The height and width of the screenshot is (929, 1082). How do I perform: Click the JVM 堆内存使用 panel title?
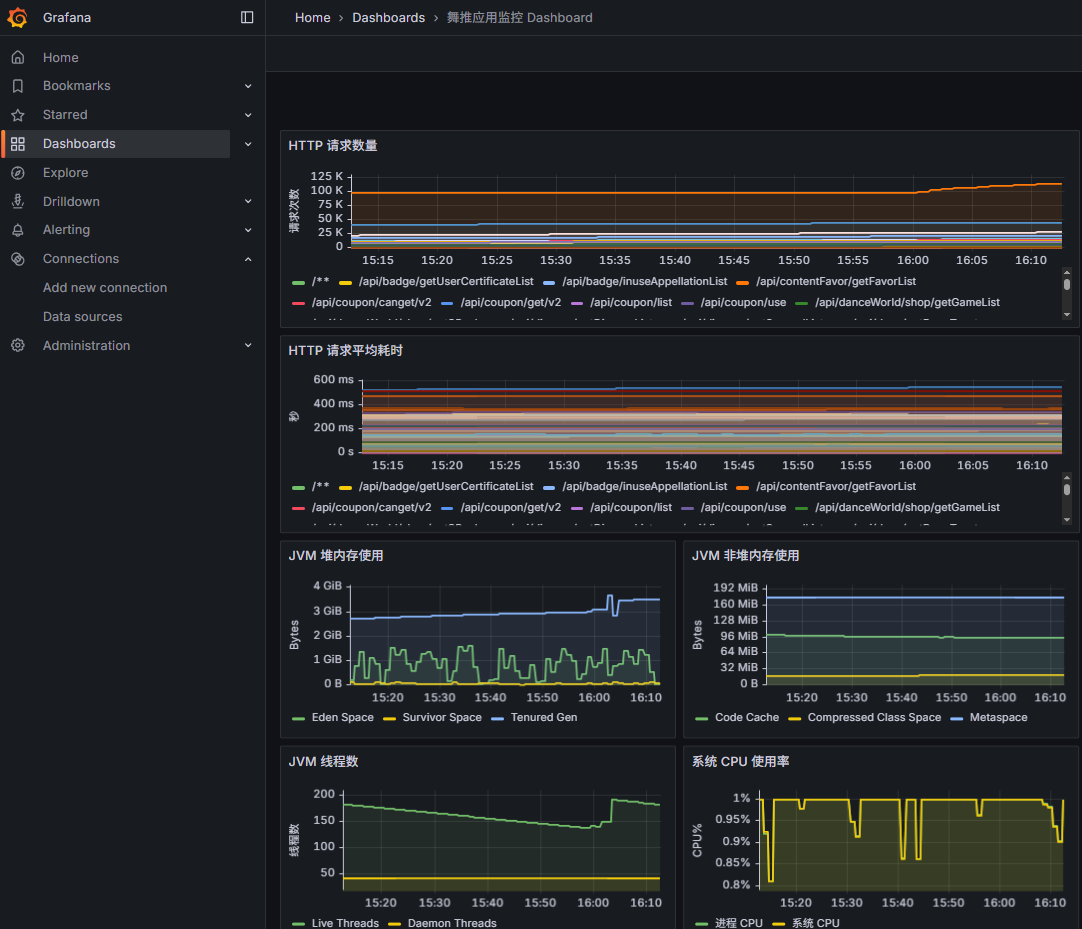[x=335, y=556]
